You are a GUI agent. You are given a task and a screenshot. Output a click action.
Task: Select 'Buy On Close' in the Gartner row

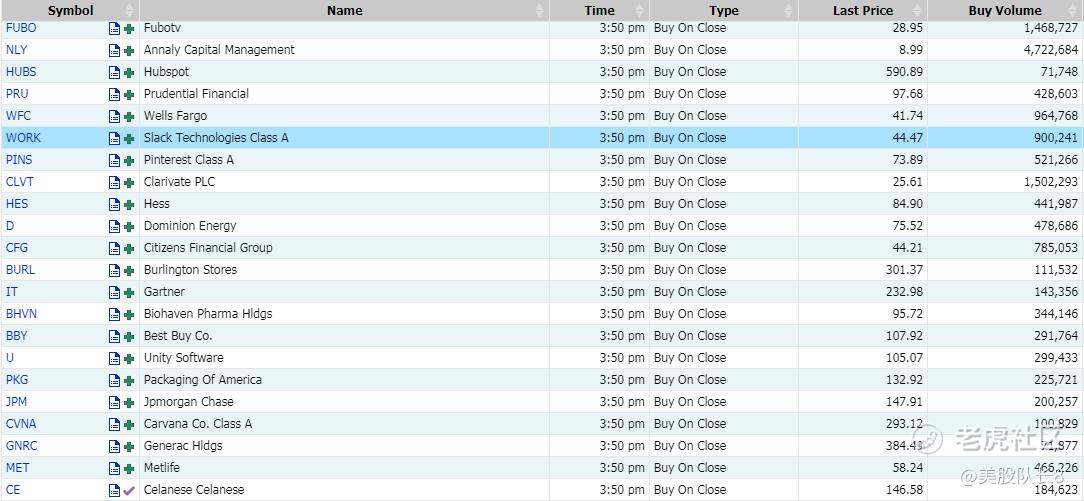[690, 292]
